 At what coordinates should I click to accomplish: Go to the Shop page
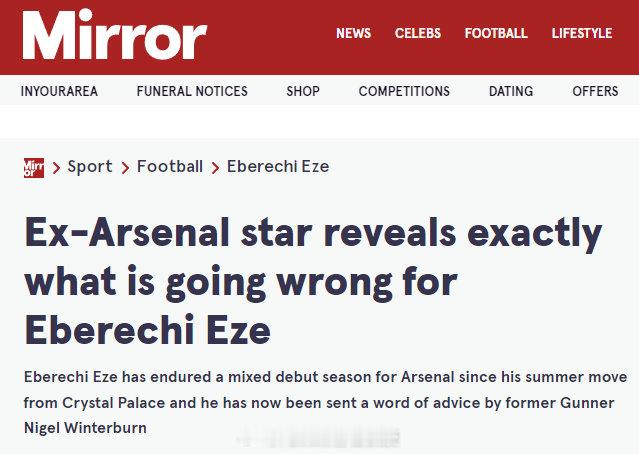click(x=303, y=91)
